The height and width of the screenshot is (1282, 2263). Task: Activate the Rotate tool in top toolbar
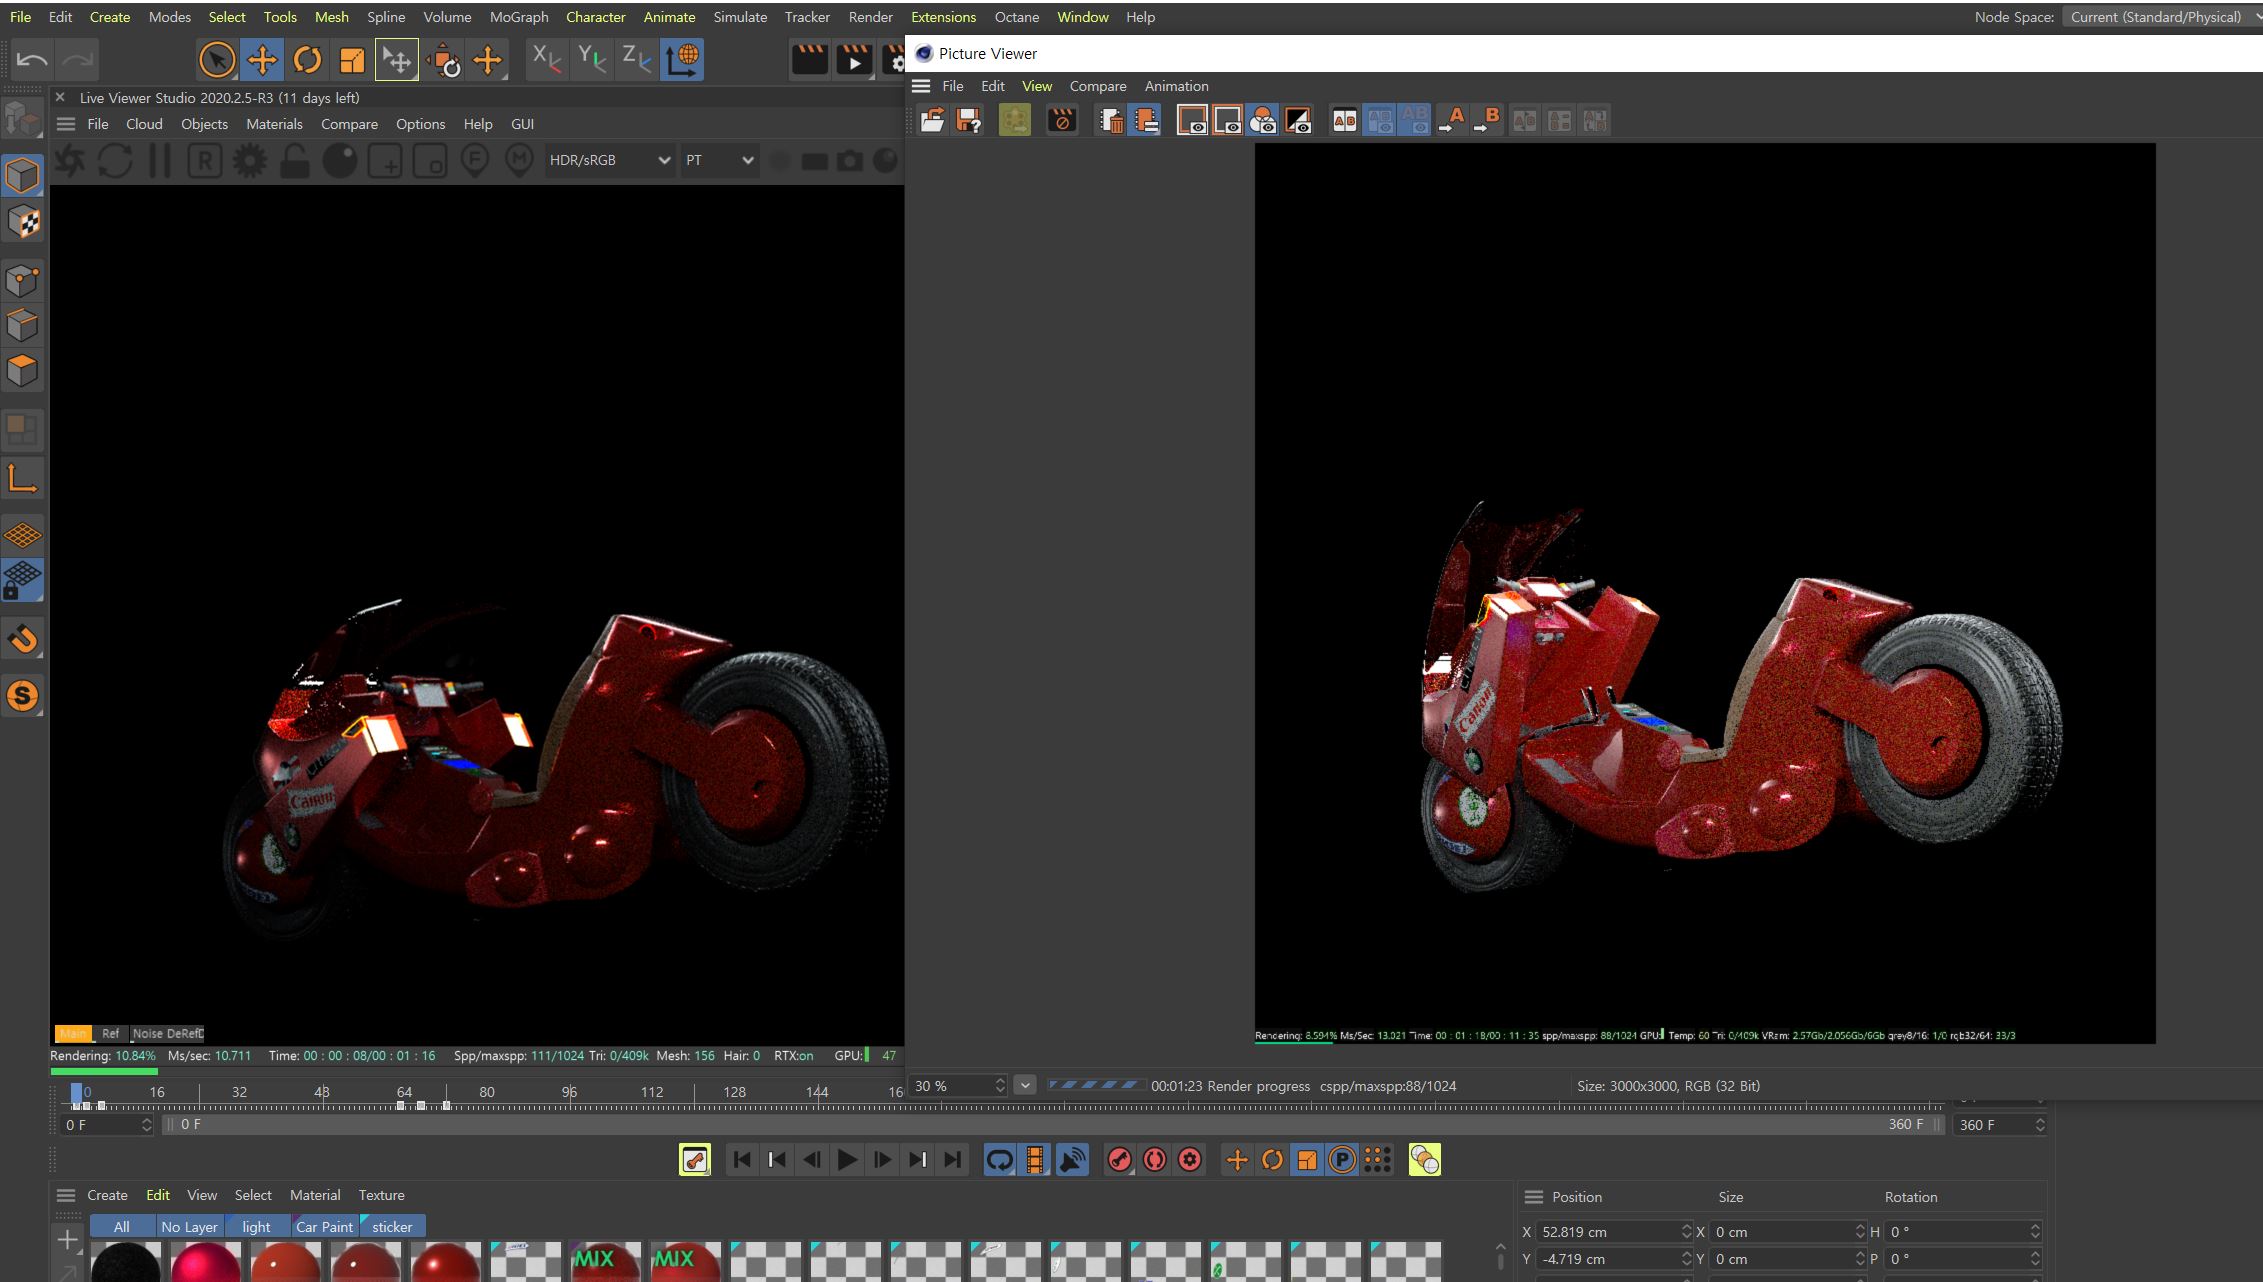pyautogui.click(x=307, y=60)
